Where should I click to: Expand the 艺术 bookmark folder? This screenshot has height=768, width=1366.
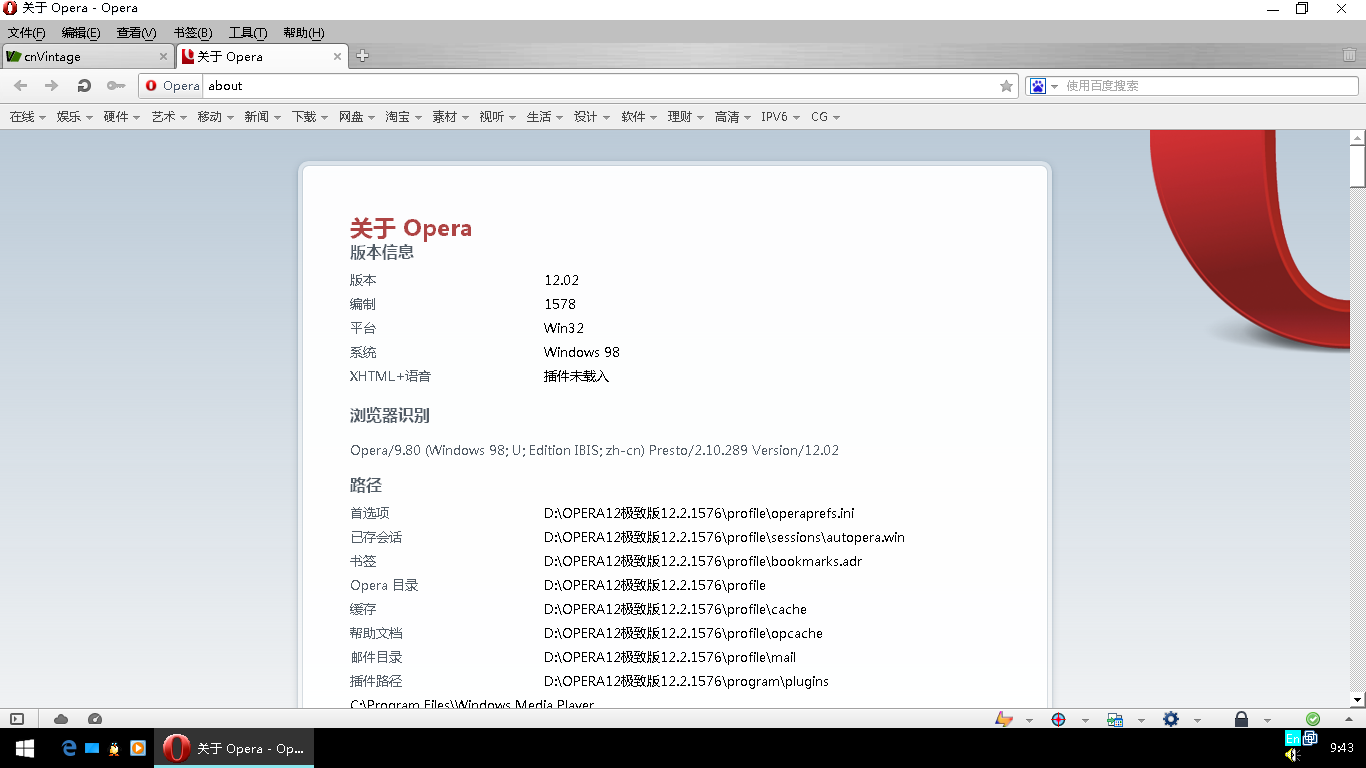169,117
